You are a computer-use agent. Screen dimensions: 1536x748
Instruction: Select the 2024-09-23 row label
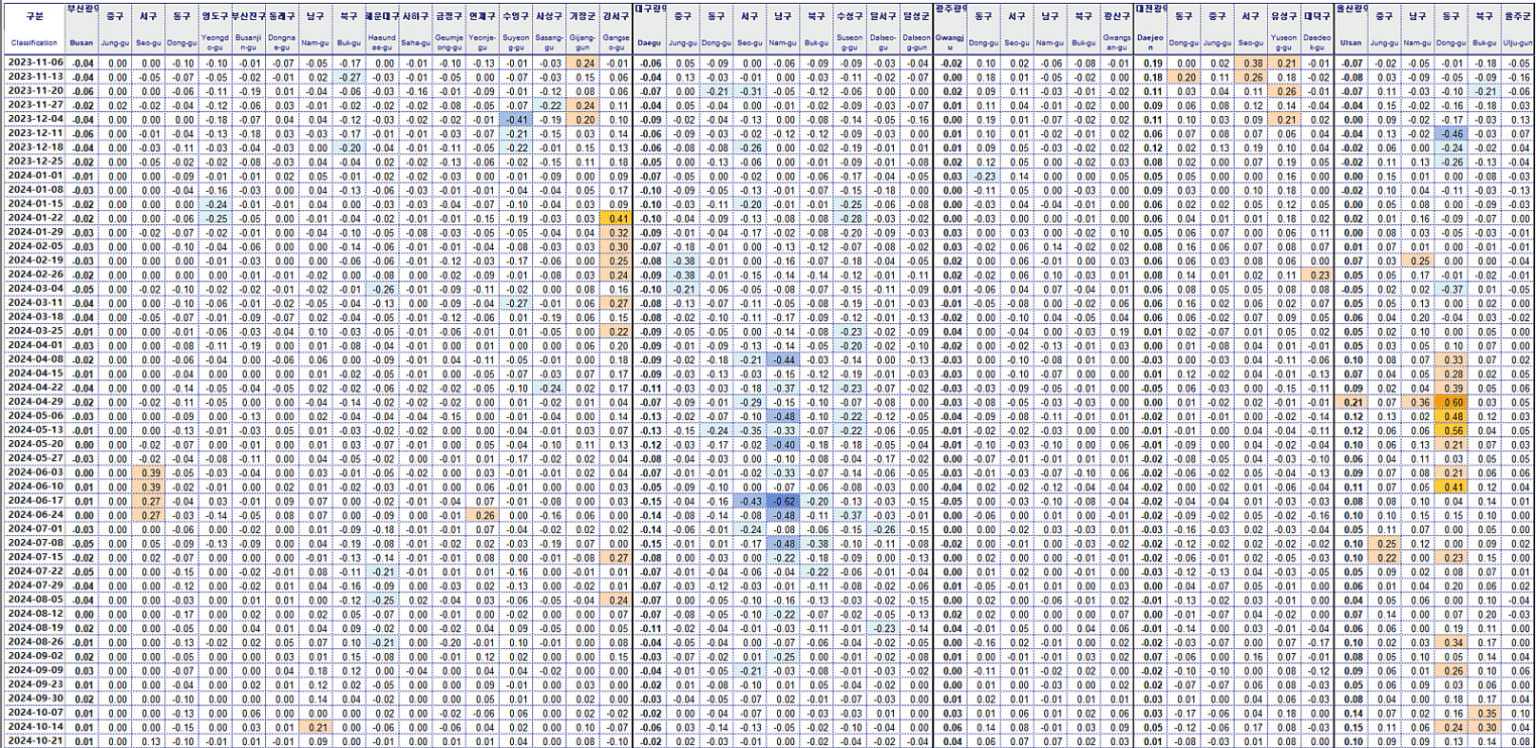pyautogui.click(x=32, y=684)
